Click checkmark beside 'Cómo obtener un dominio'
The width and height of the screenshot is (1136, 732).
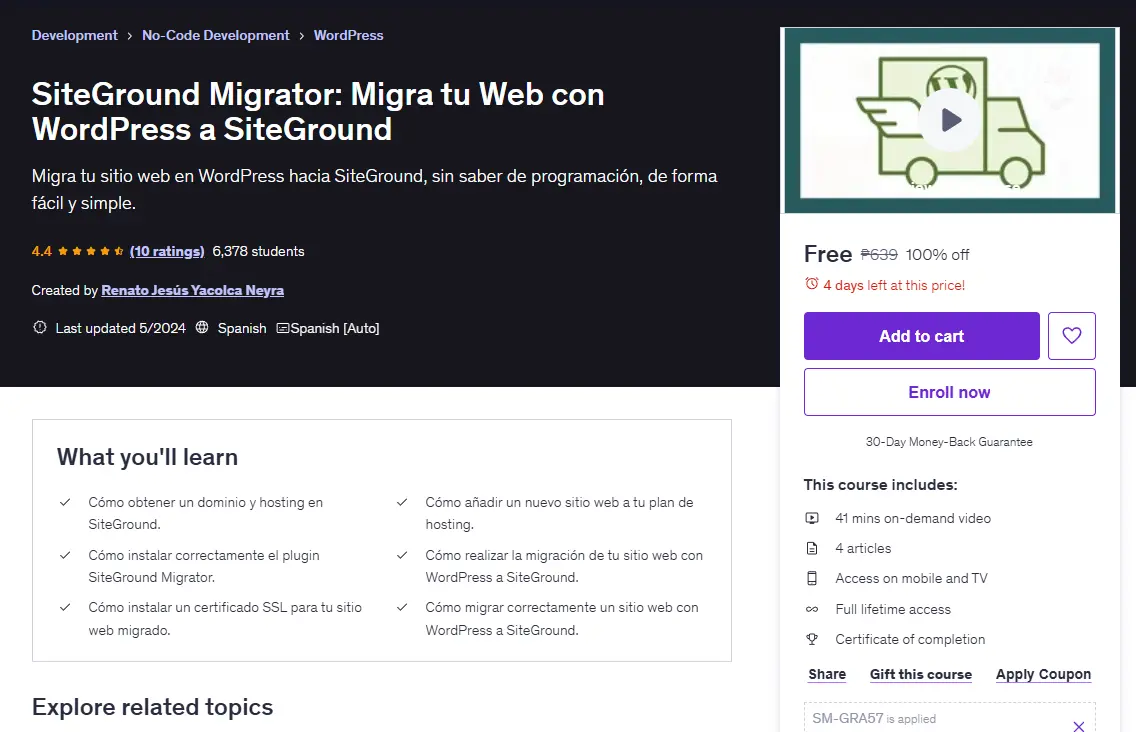(64, 502)
